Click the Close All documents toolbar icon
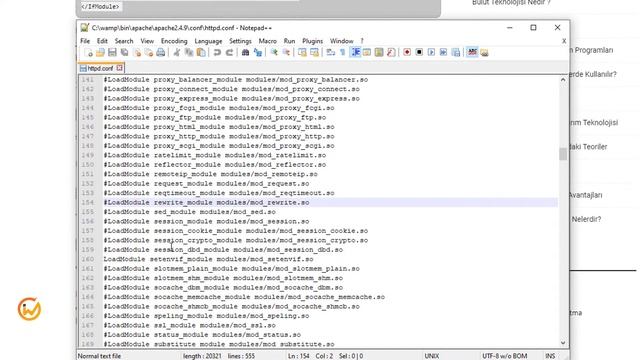The image size is (640, 360). coord(149,52)
